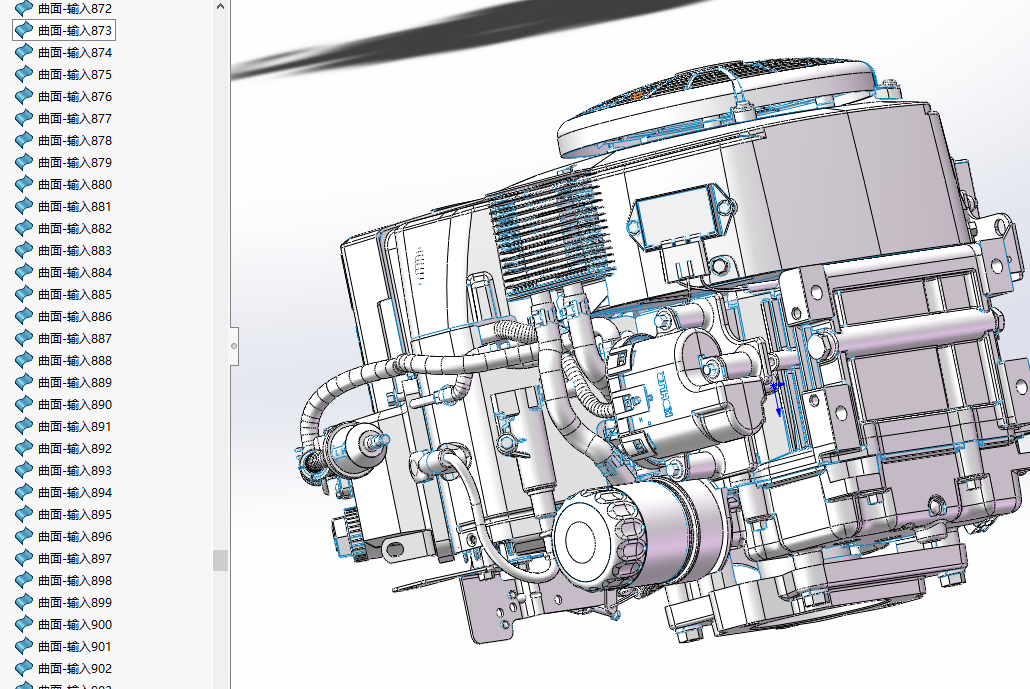Image resolution: width=1030 pixels, height=689 pixels.
Task: Click the 曲面-输入902 tree item
Action: point(74,668)
